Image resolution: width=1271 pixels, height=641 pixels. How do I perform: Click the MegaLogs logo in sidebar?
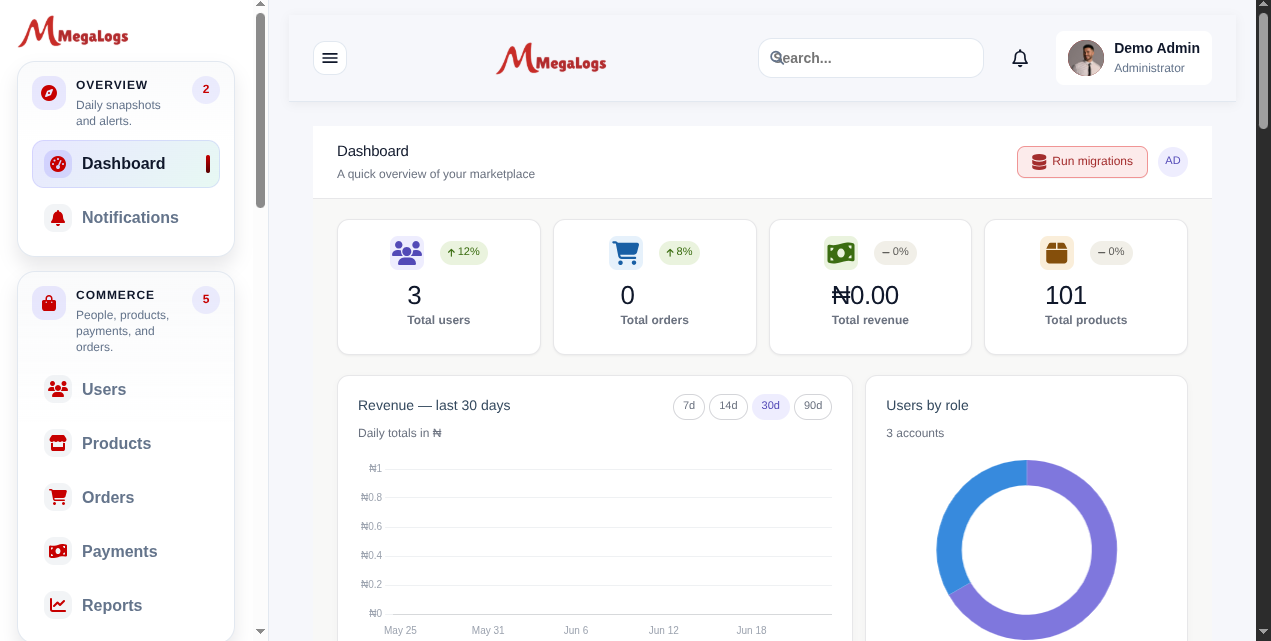click(73, 33)
